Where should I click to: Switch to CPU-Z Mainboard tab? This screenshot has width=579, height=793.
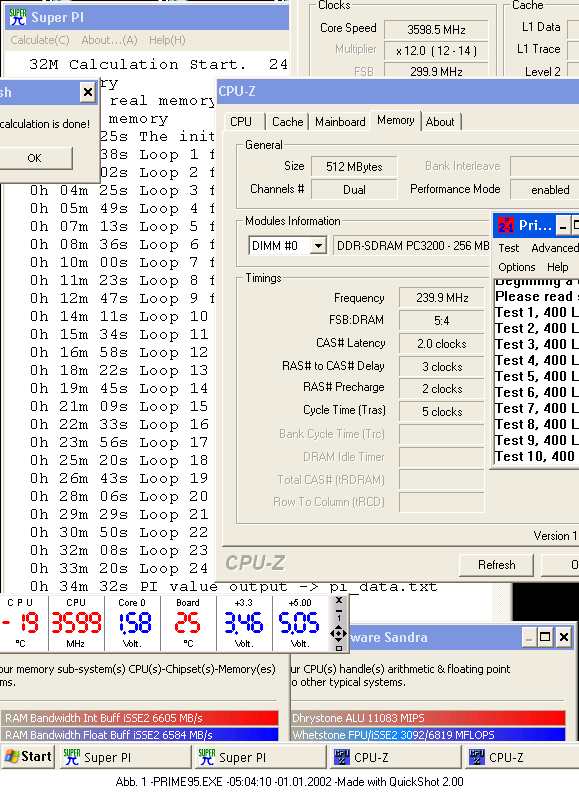click(x=340, y=122)
